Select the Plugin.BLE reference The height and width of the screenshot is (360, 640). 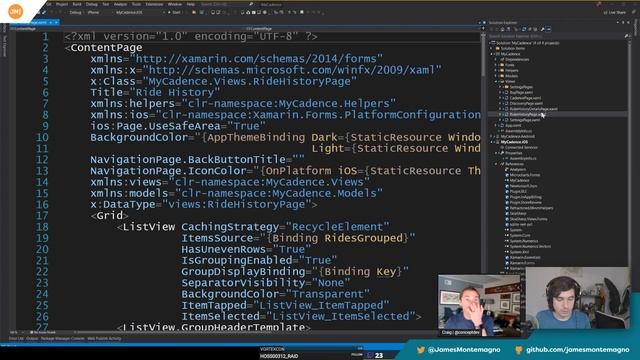[x=518, y=191]
